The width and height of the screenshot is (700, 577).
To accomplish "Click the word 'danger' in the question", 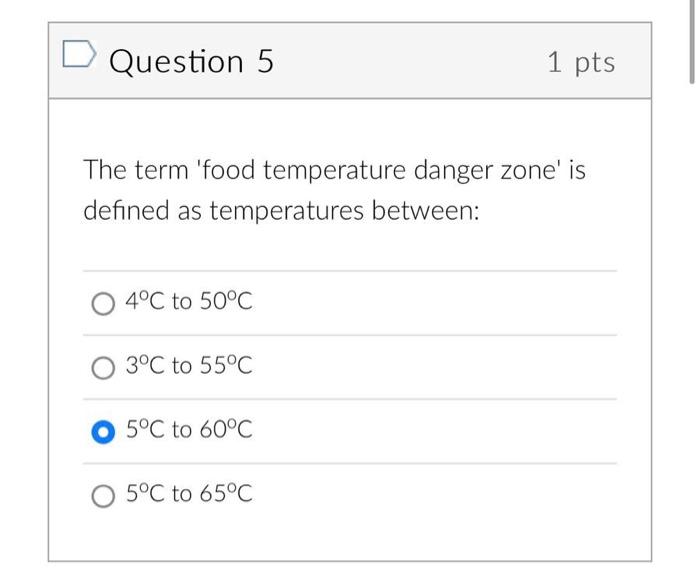I will (428, 171).
